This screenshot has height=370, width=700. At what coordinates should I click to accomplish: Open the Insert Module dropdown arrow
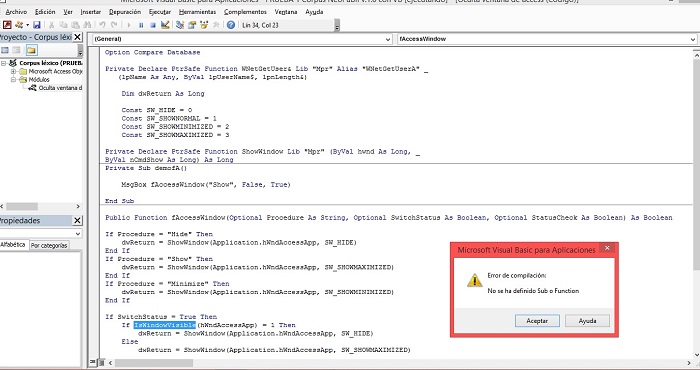(27, 25)
